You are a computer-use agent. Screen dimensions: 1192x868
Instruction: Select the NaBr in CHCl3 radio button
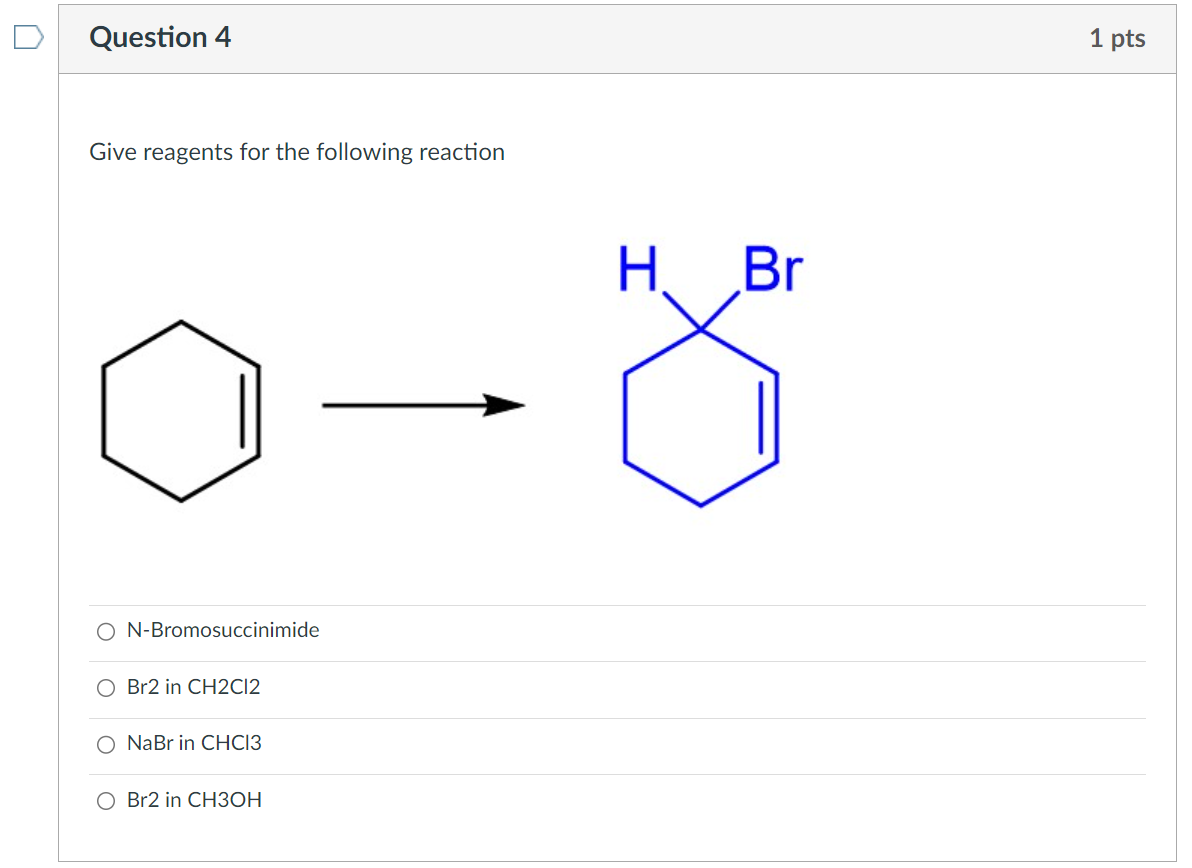106,743
